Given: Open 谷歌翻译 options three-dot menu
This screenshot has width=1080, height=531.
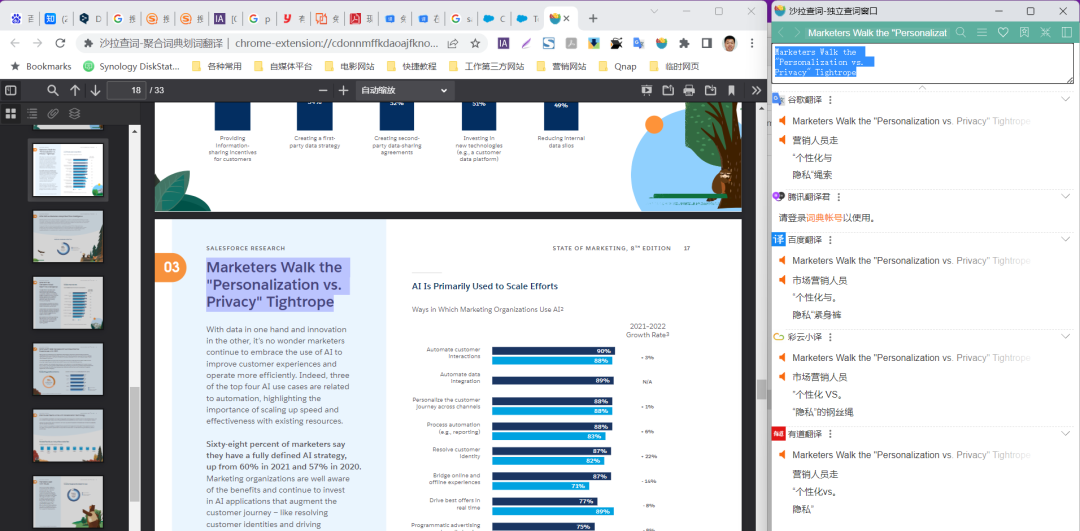Looking at the screenshot, I should (830, 100).
